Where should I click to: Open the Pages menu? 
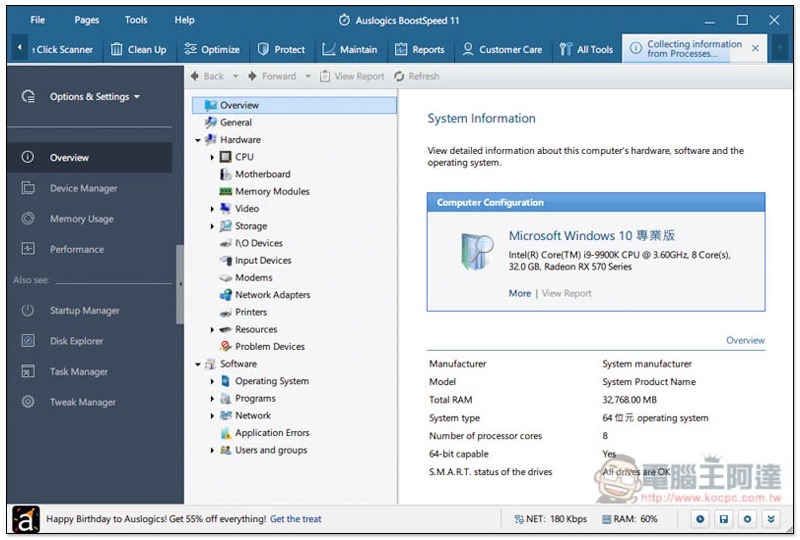coord(87,20)
